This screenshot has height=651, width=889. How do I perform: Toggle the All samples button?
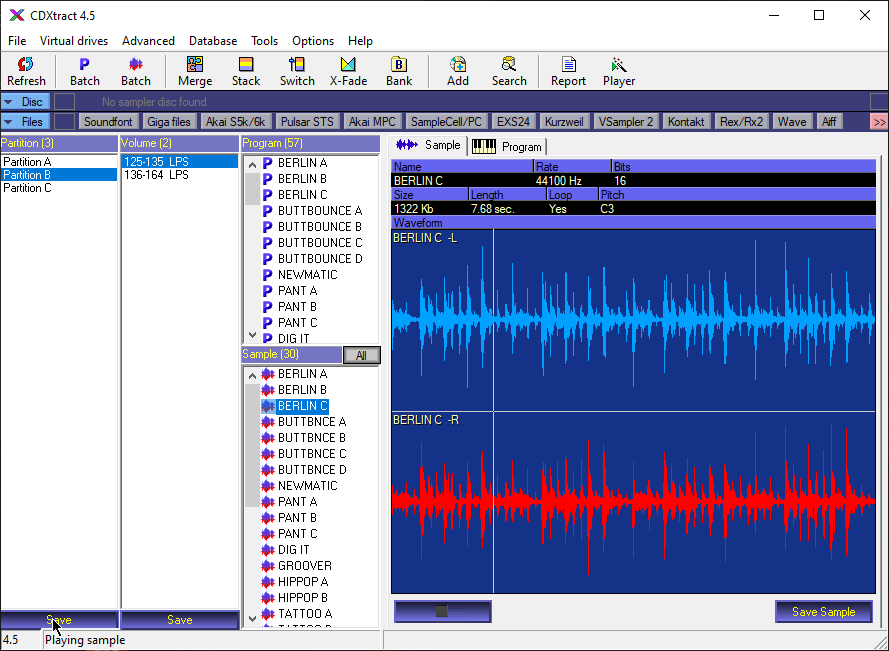coord(361,355)
